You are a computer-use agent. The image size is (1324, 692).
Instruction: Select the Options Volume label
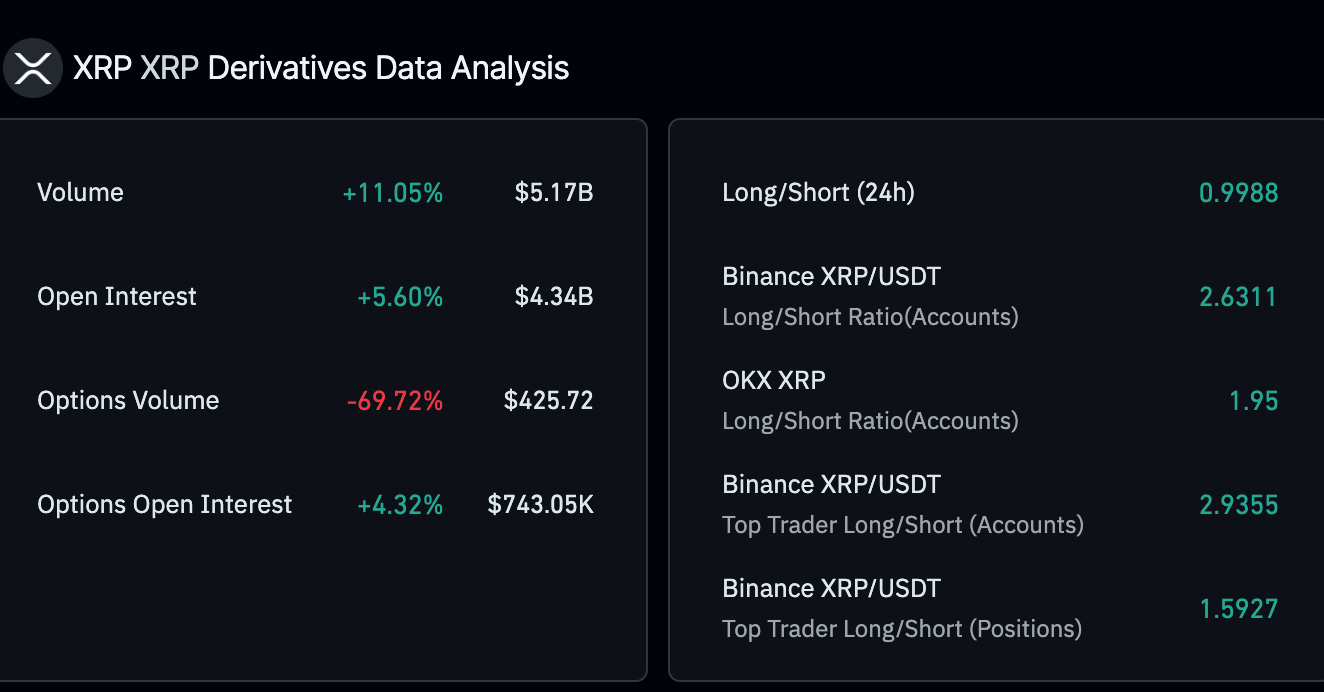tap(128, 400)
